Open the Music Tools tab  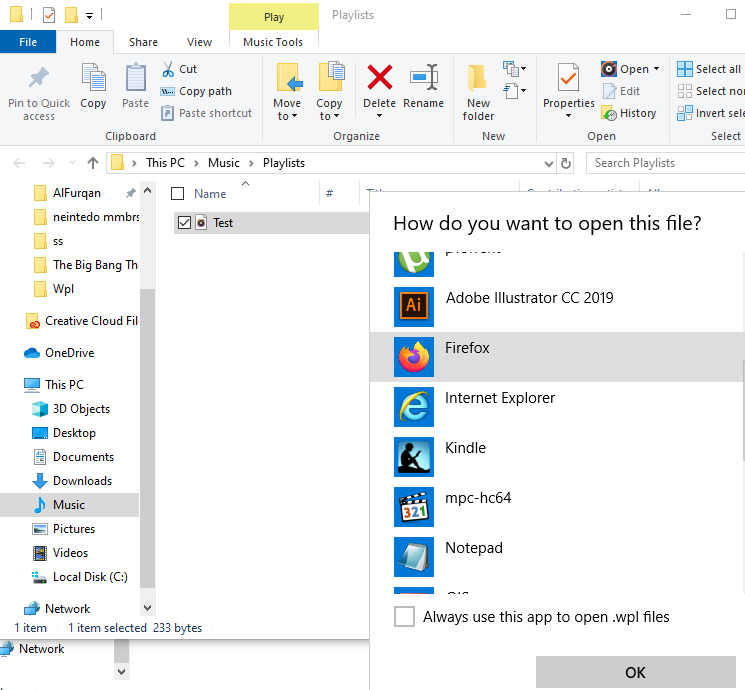[273, 42]
